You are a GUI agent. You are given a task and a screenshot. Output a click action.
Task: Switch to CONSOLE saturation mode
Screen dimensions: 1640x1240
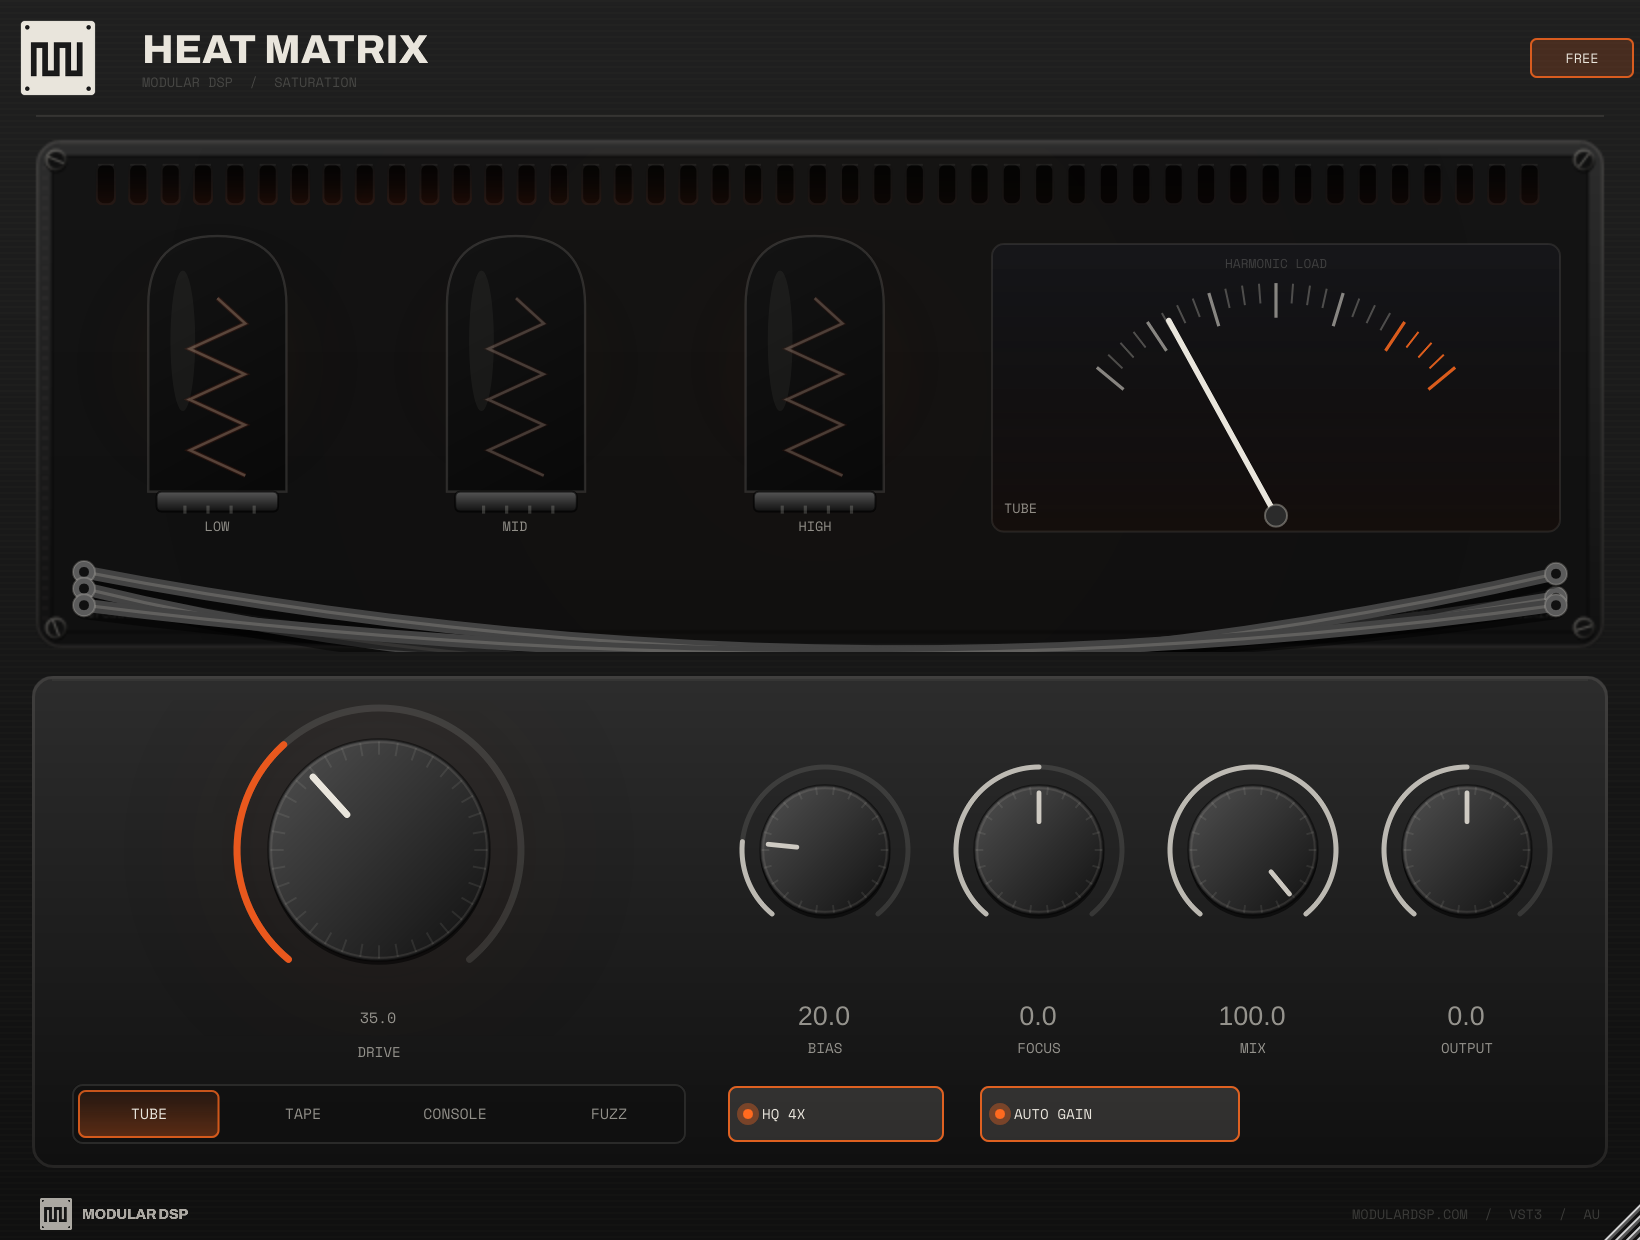tap(455, 1114)
